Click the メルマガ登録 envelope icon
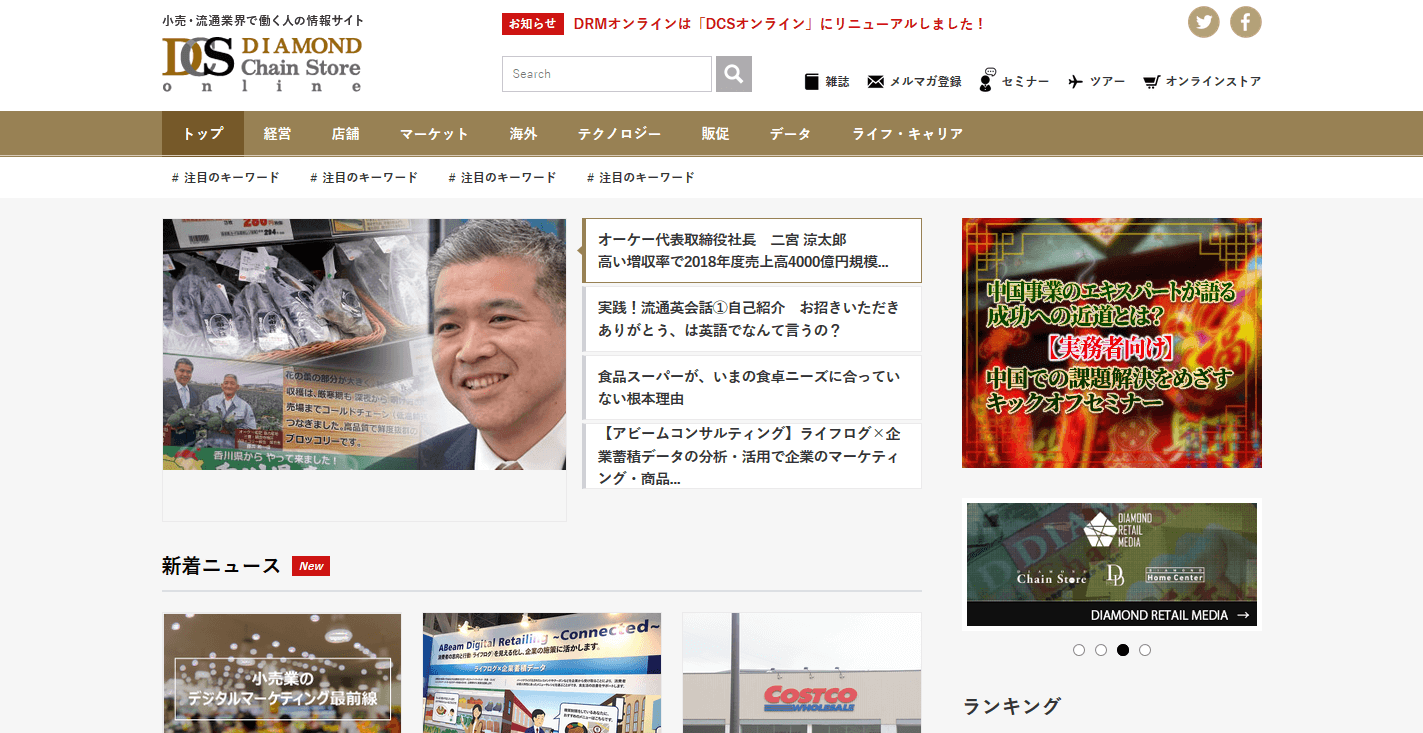The image size is (1423, 733). 876,82
